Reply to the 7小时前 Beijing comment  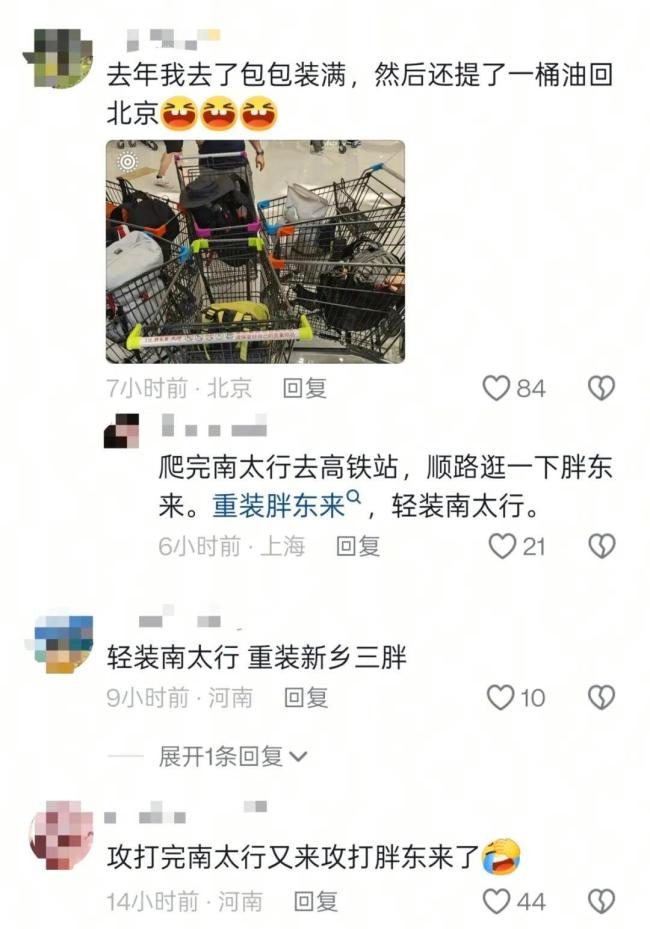pos(305,389)
